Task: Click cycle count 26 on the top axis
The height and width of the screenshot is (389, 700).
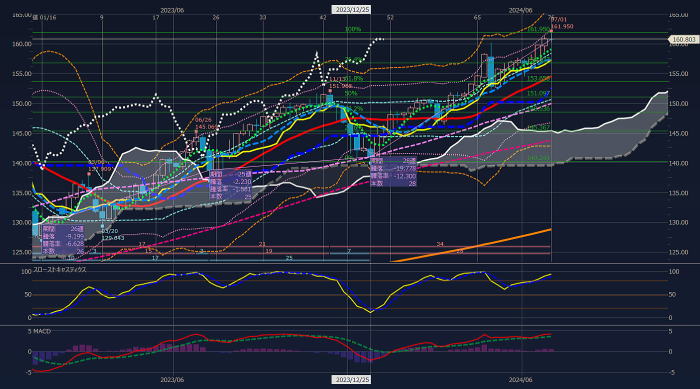Action: pos(216,17)
